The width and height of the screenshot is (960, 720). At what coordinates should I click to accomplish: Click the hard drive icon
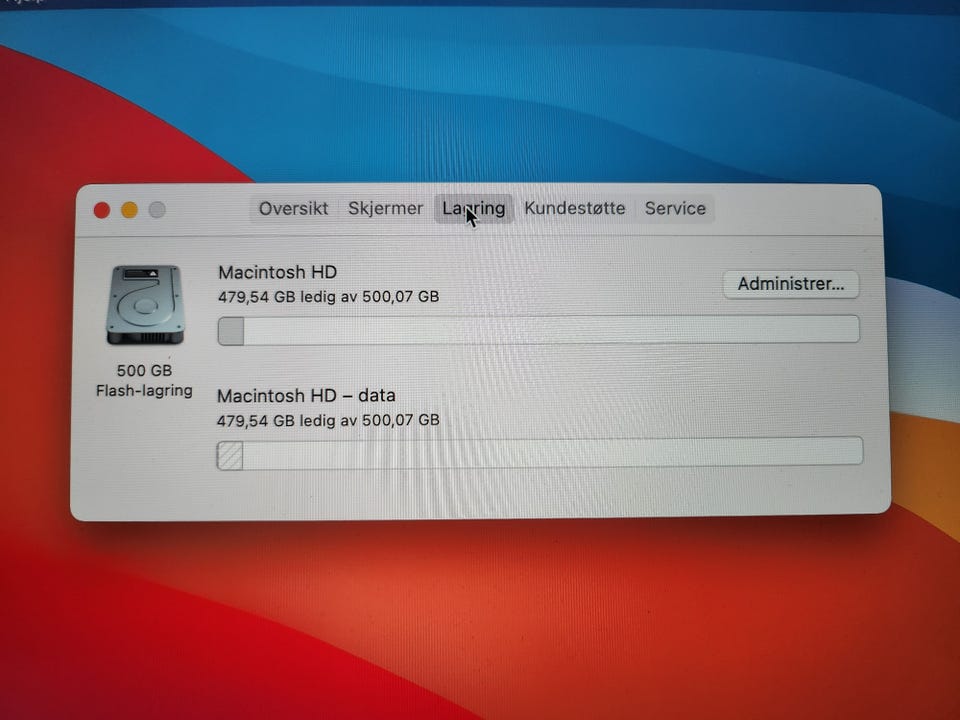point(145,304)
